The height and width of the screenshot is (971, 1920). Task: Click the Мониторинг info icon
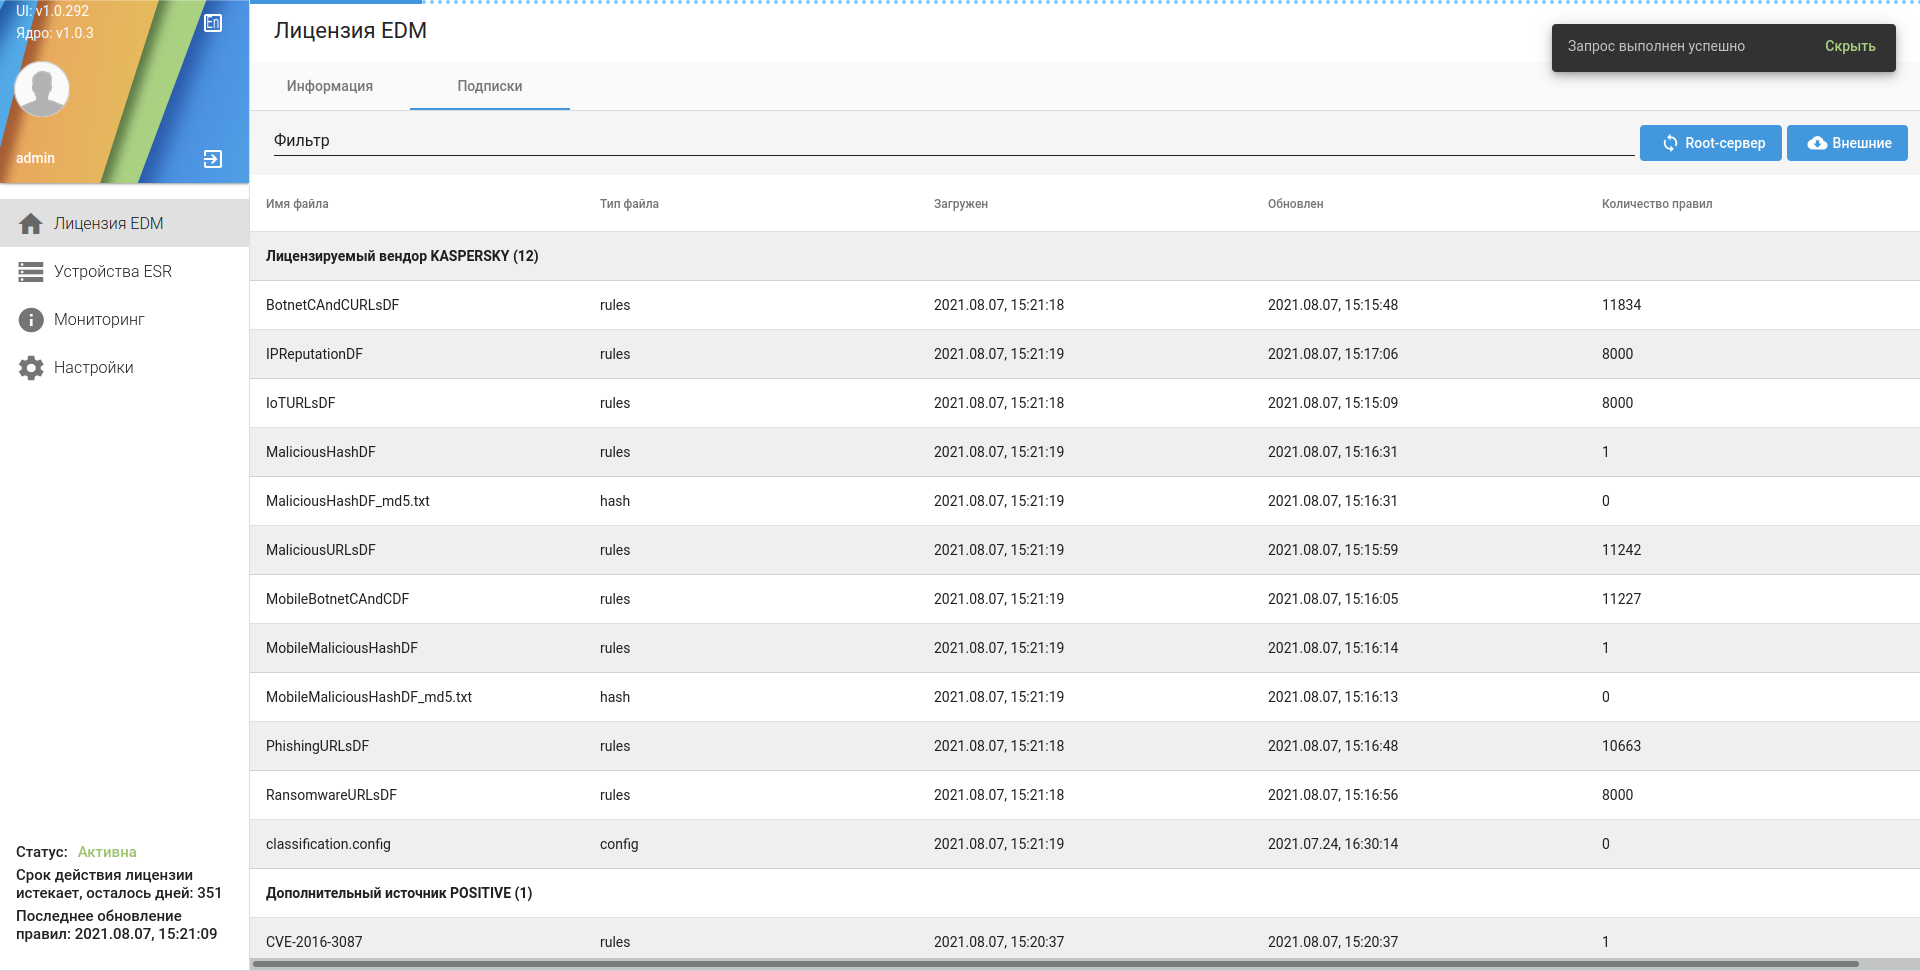click(x=31, y=320)
